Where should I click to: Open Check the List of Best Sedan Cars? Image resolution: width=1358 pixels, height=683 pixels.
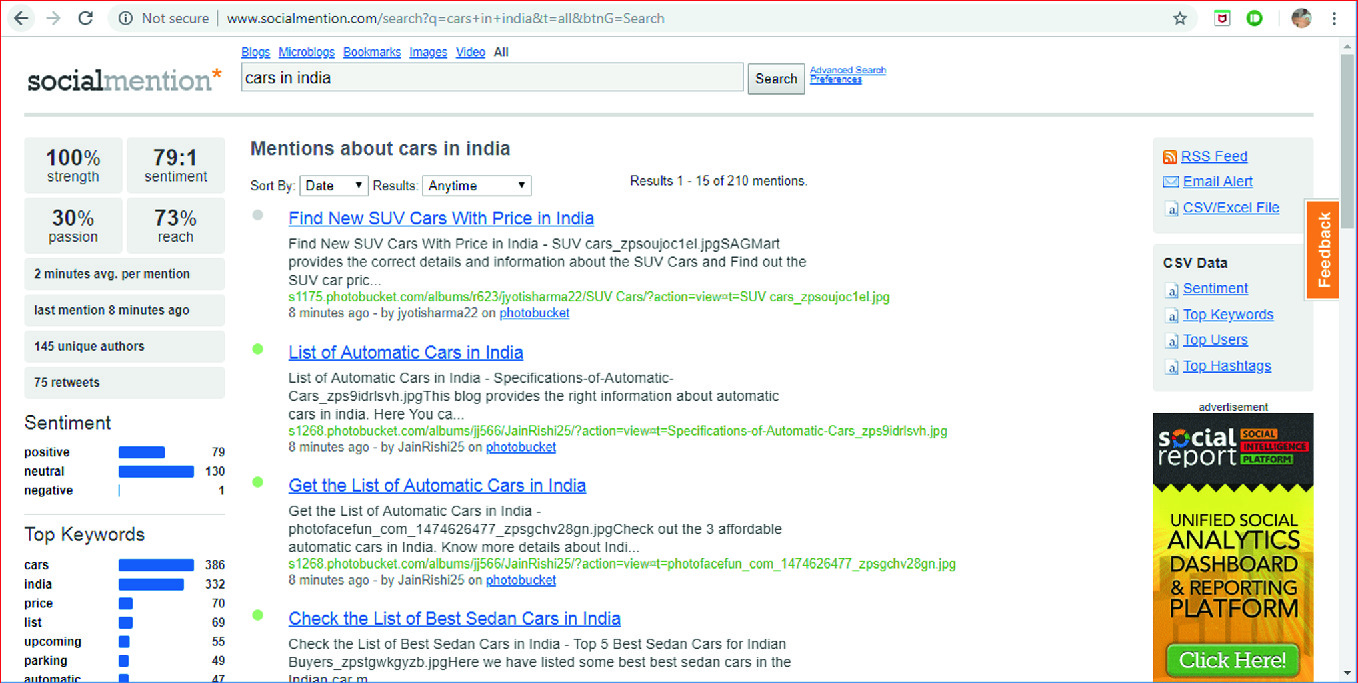coord(455,618)
